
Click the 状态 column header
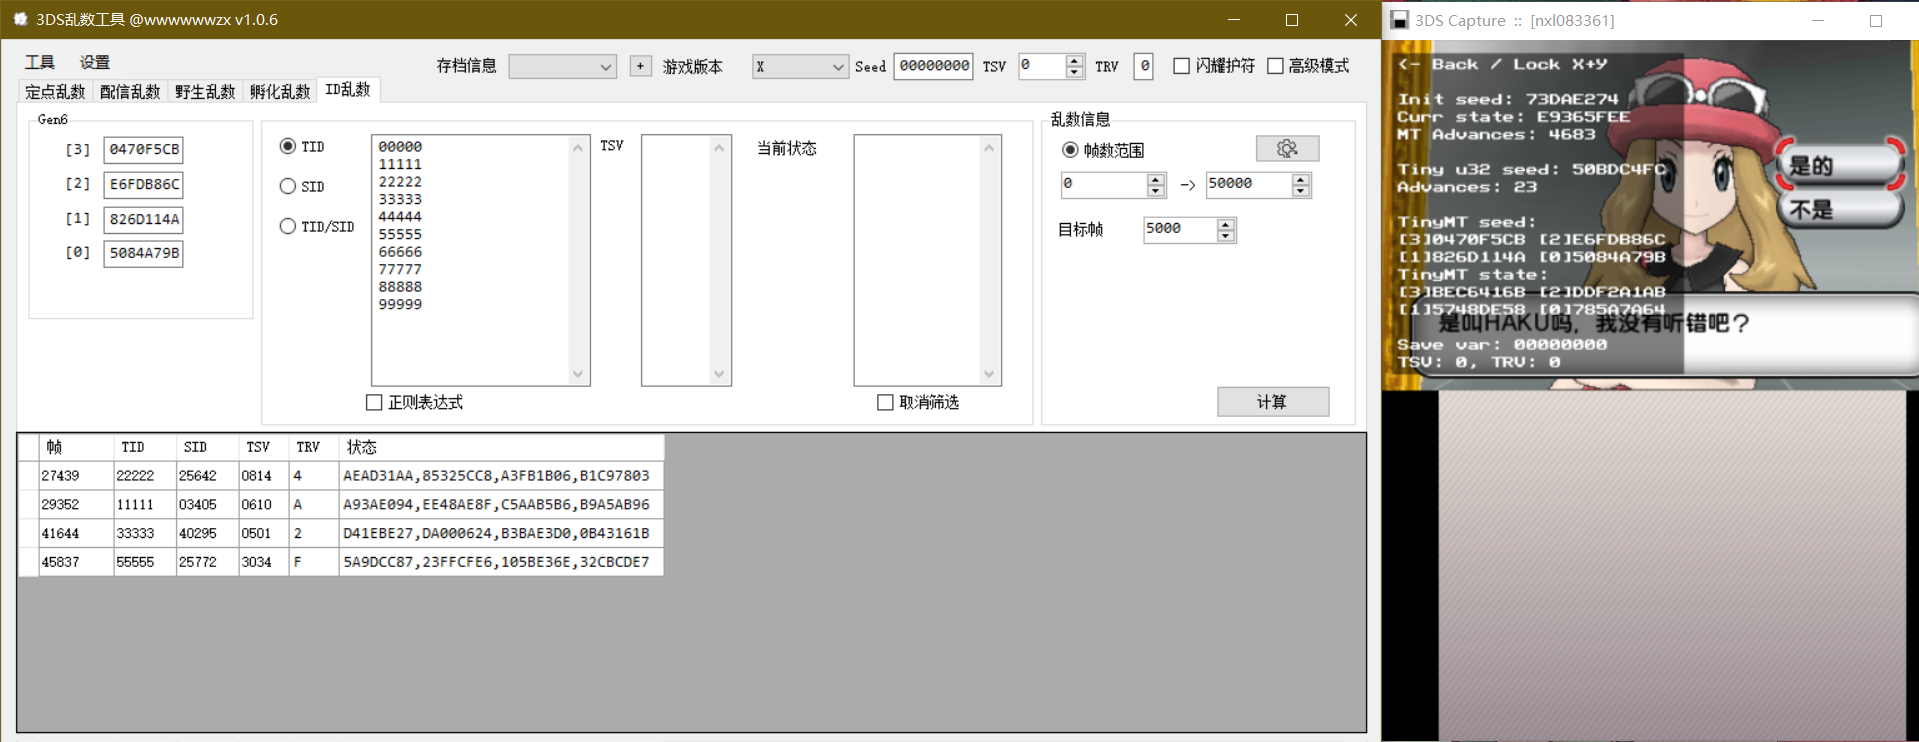click(x=501, y=447)
